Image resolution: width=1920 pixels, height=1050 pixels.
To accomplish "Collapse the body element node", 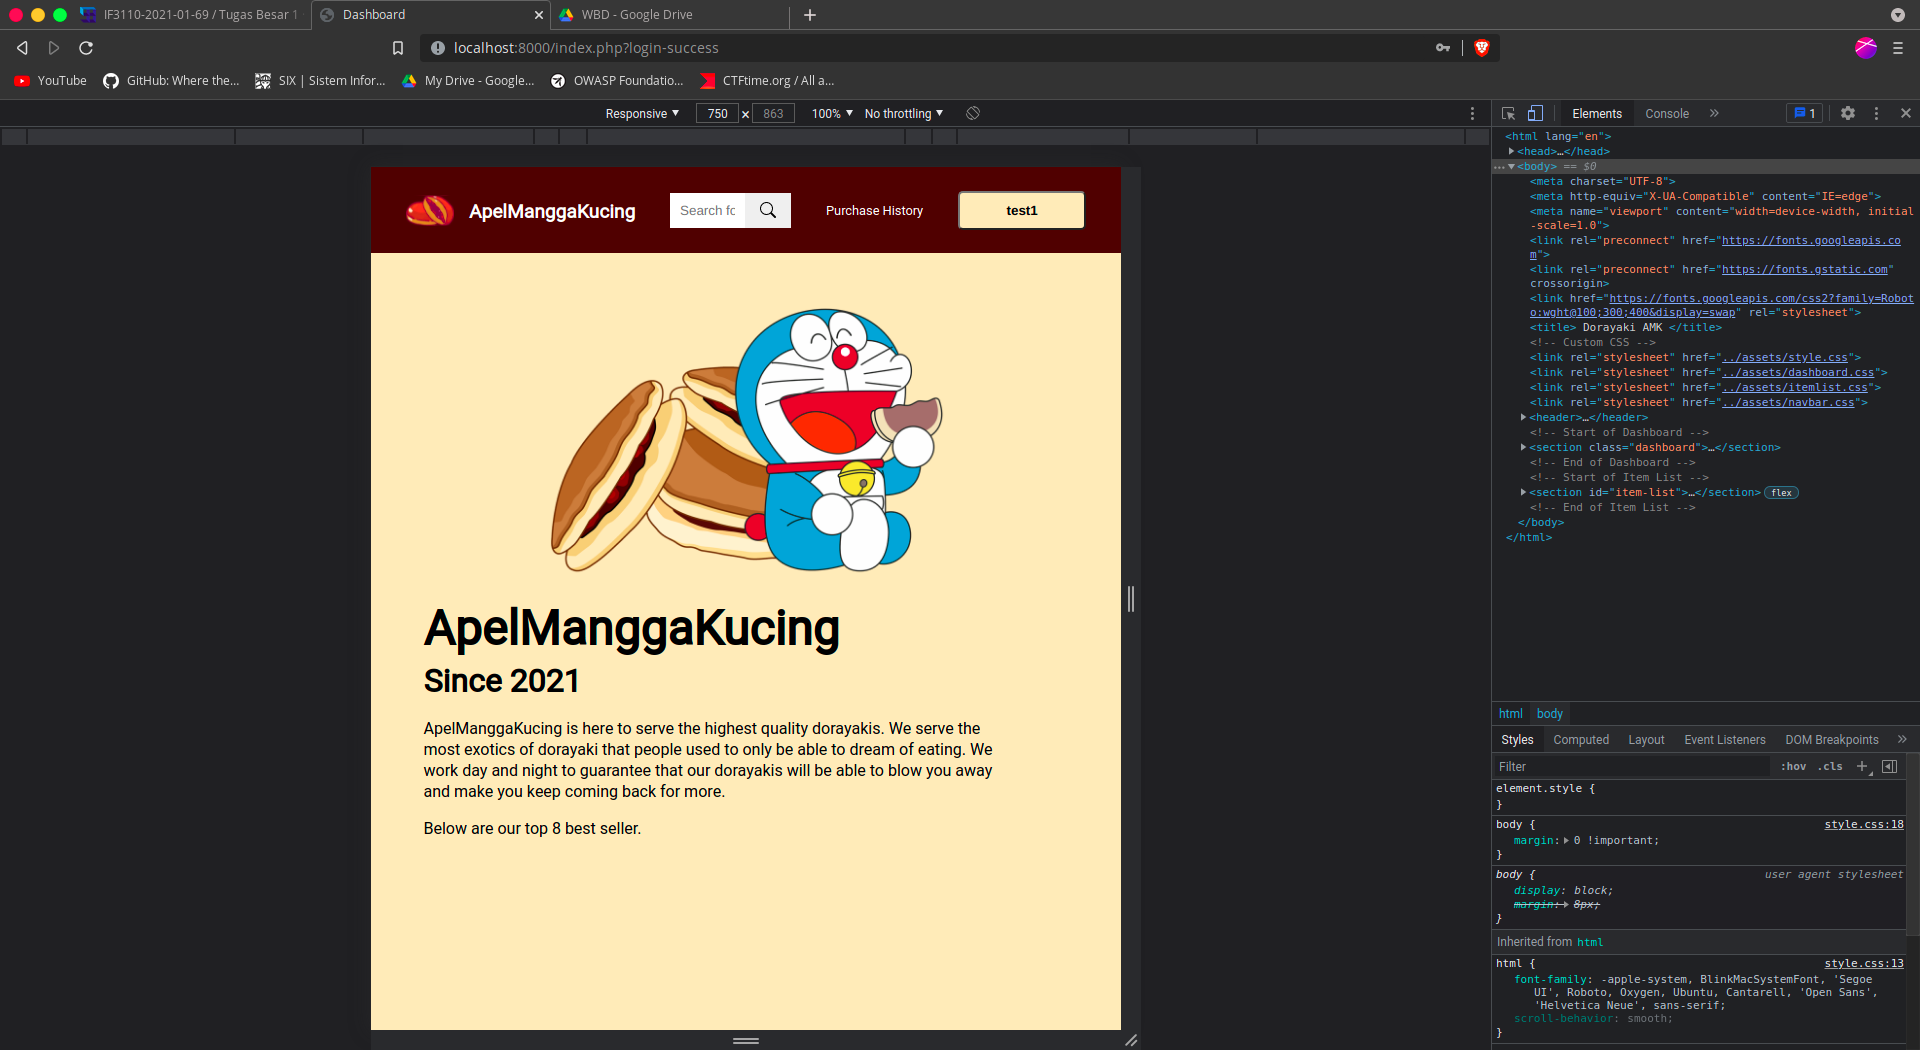I will (1511, 167).
